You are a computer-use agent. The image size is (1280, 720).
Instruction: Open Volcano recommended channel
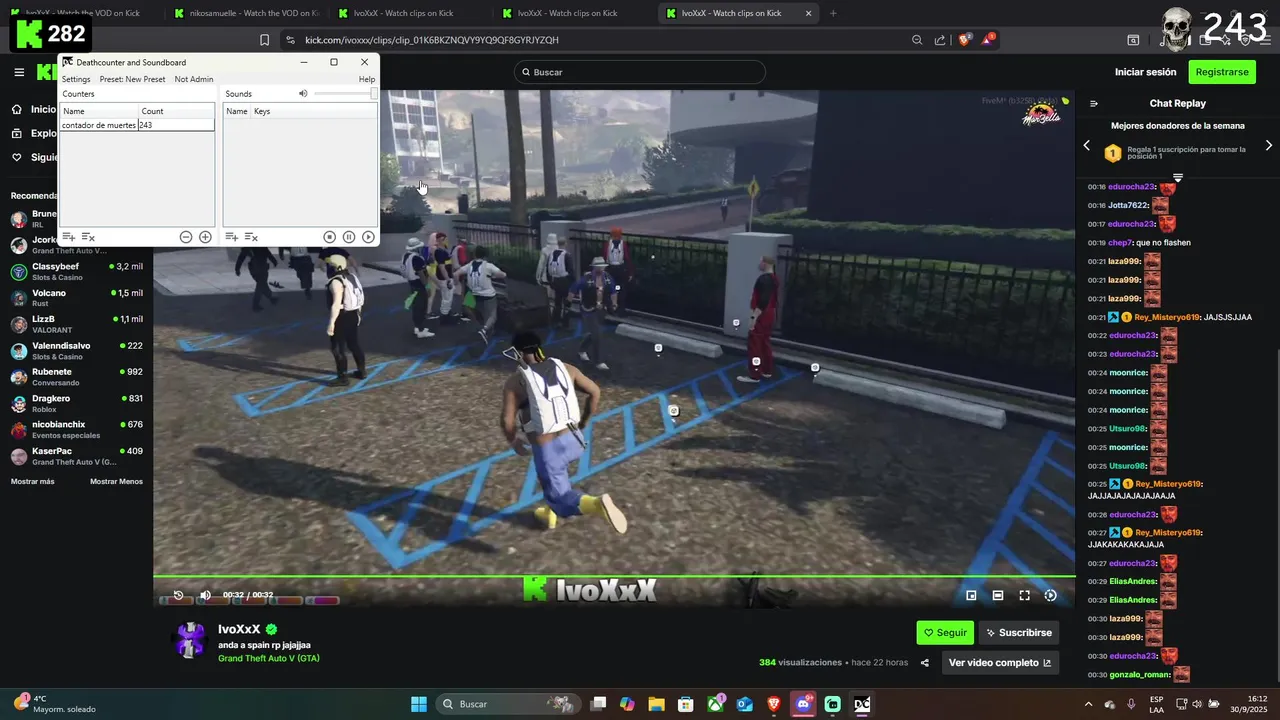coord(77,297)
